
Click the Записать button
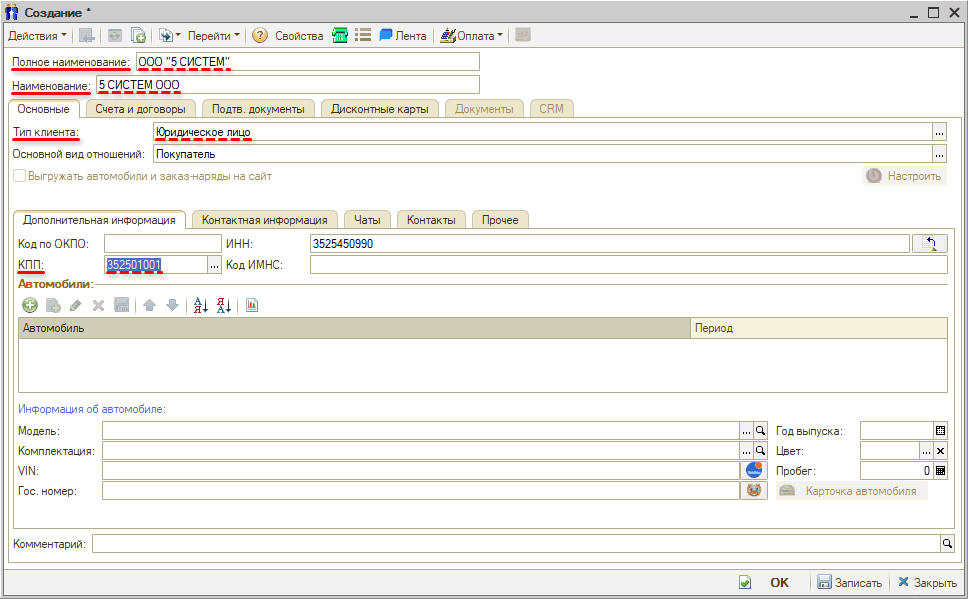849,583
